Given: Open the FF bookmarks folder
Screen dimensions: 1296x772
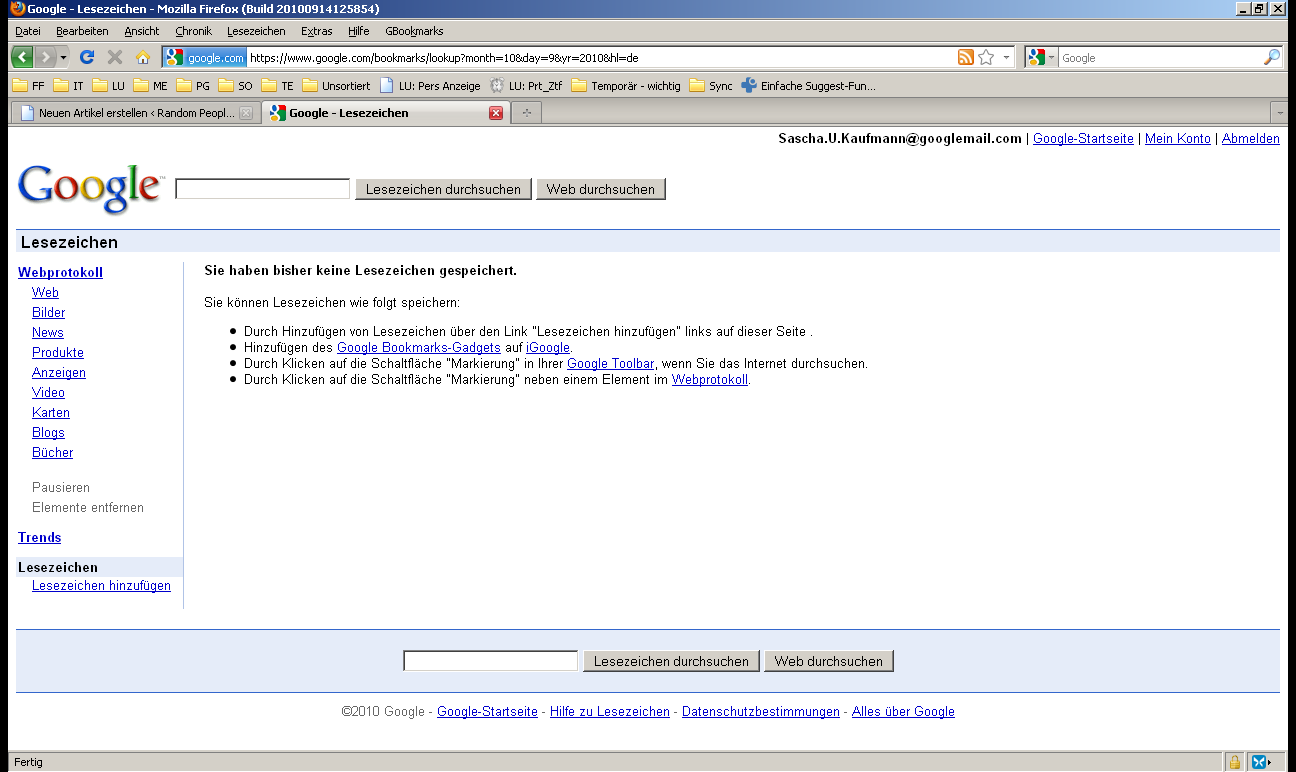Looking at the screenshot, I should (28, 86).
